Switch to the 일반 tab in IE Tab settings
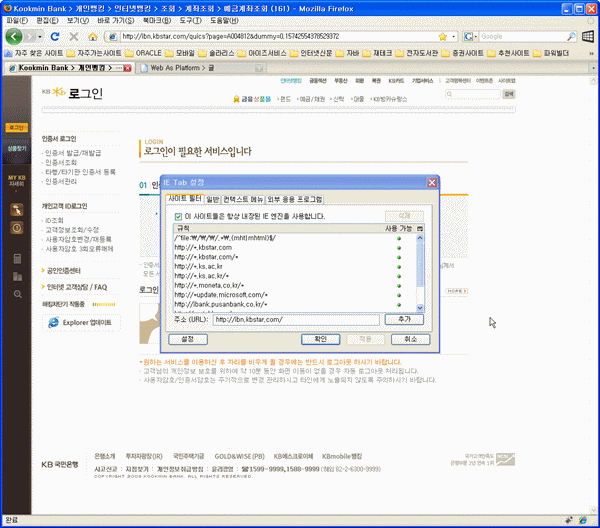The image size is (600, 528). tap(212, 199)
